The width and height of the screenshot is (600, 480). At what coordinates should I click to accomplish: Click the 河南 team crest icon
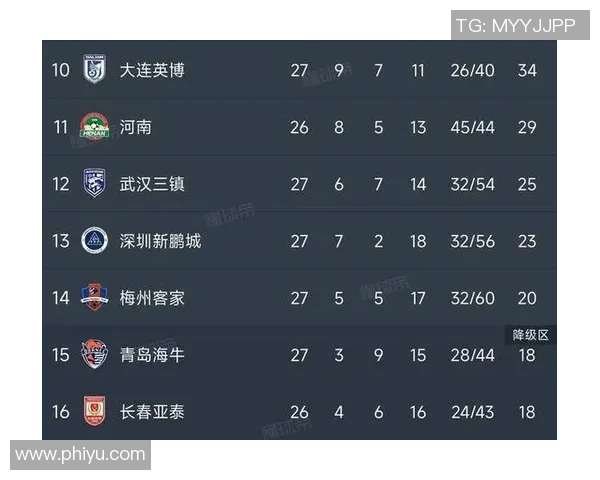95,127
